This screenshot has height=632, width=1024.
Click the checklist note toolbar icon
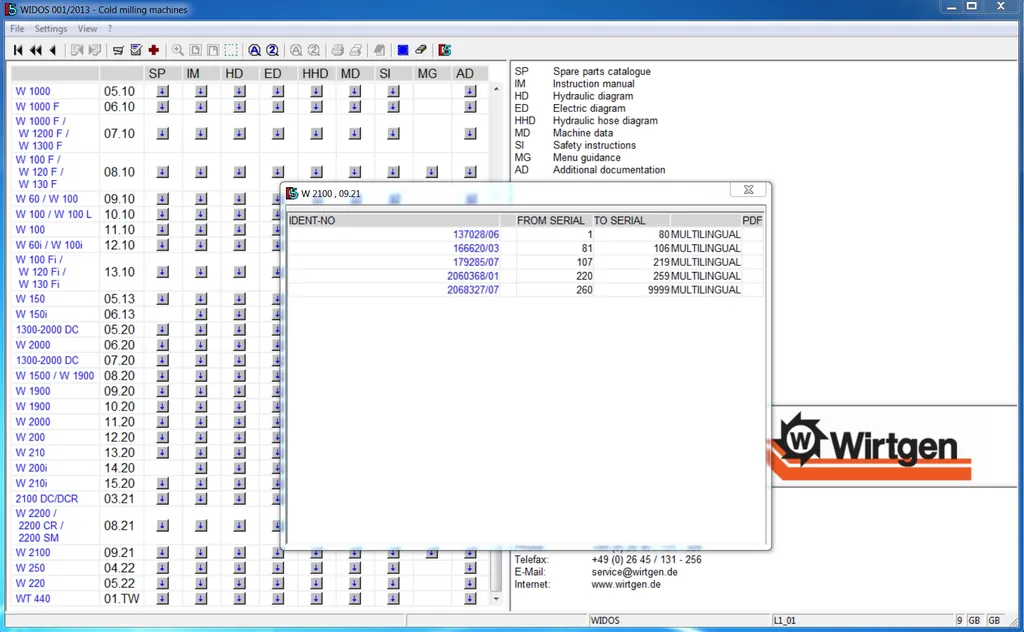point(136,50)
